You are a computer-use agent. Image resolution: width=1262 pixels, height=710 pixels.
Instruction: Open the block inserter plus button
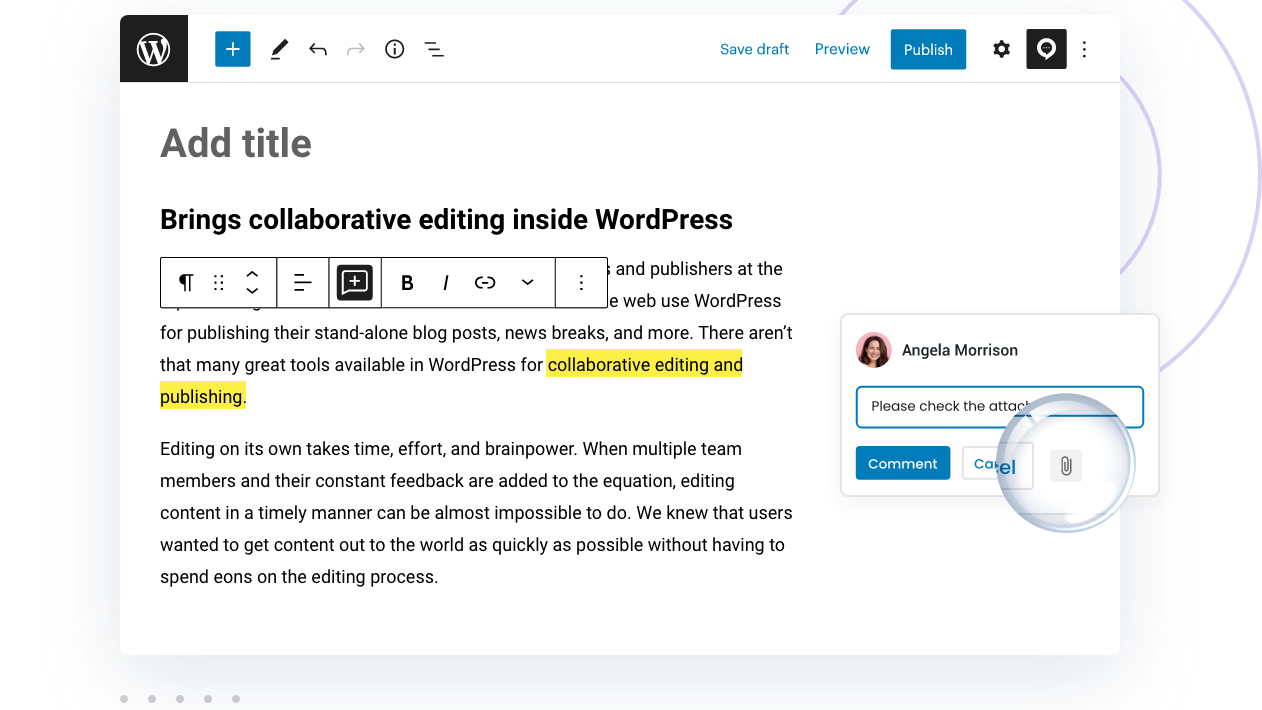tap(232, 49)
